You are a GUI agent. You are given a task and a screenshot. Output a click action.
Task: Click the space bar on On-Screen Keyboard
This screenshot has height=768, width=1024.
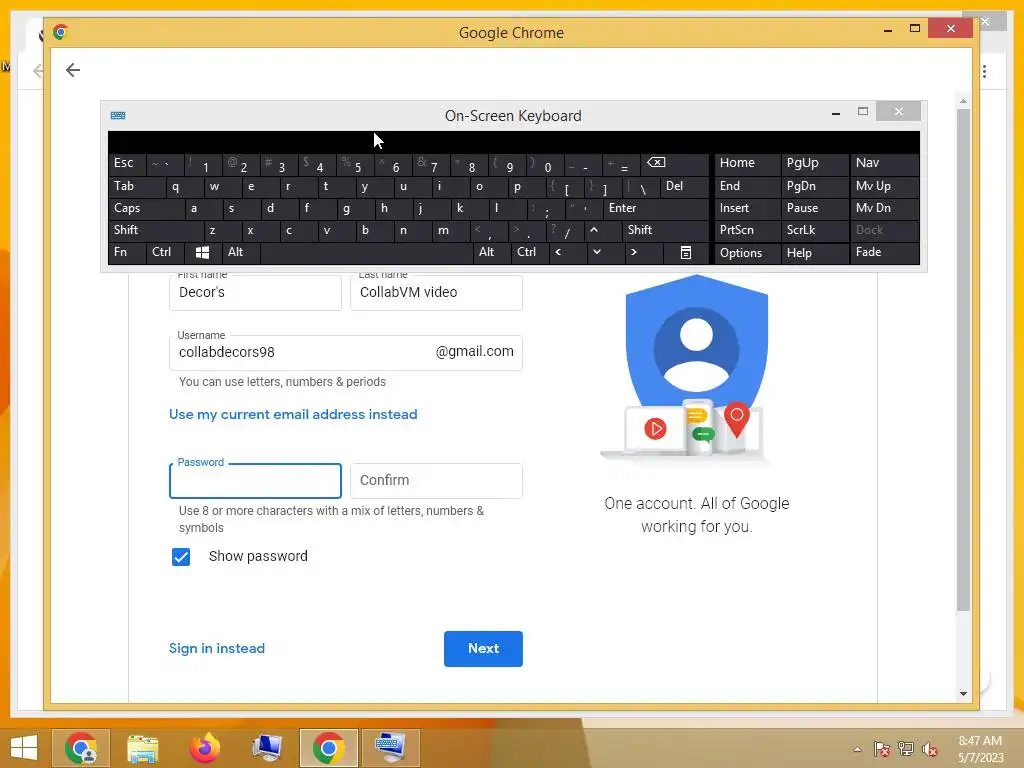click(366, 252)
